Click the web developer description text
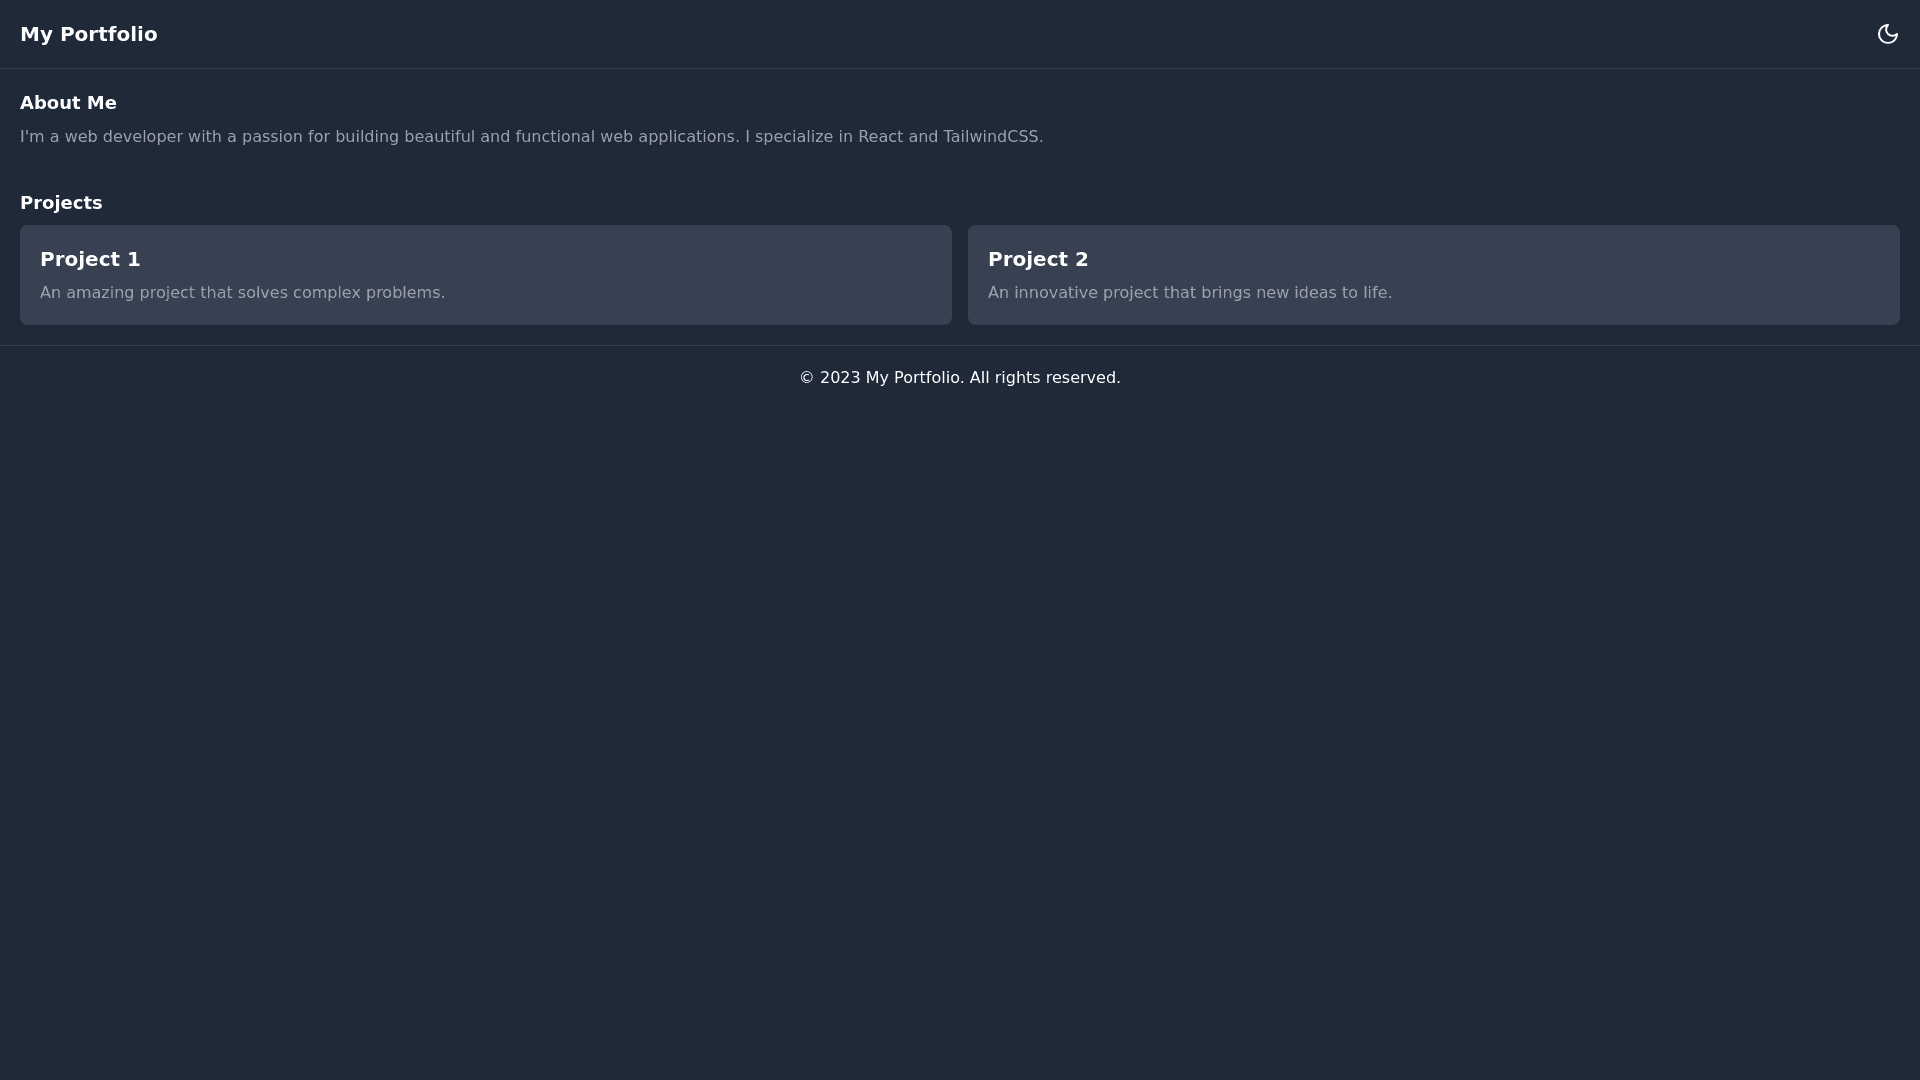Viewport: 1920px width, 1080px height. pyautogui.click(x=530, y=137)
